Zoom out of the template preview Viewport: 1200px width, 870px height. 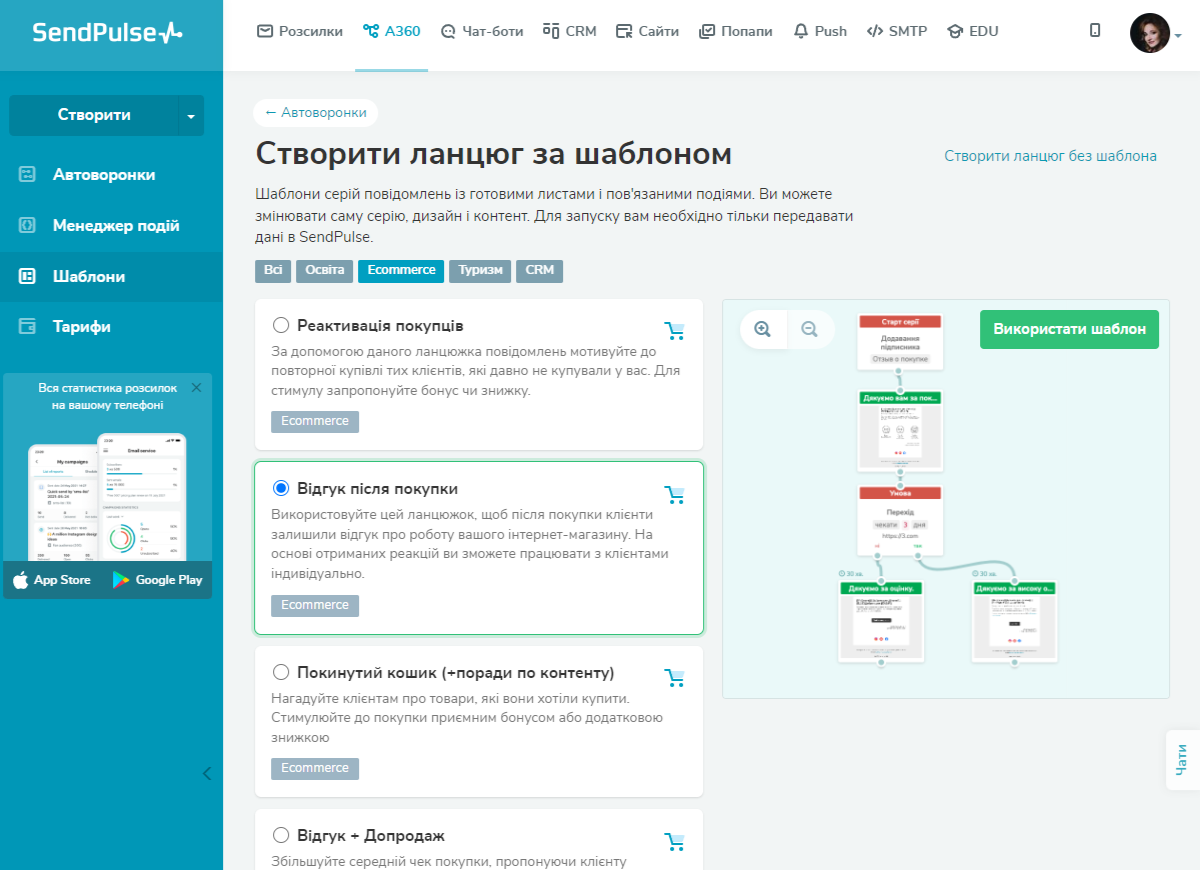tap(810, 329)
